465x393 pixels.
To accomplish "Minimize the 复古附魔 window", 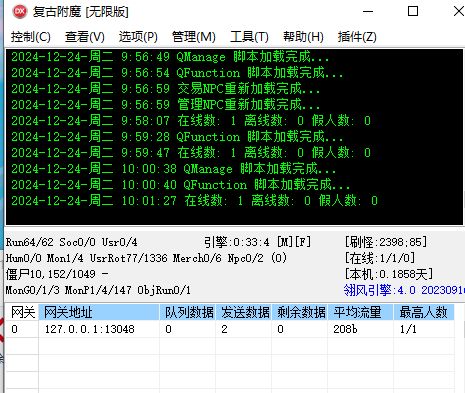I will pos(368,12).
